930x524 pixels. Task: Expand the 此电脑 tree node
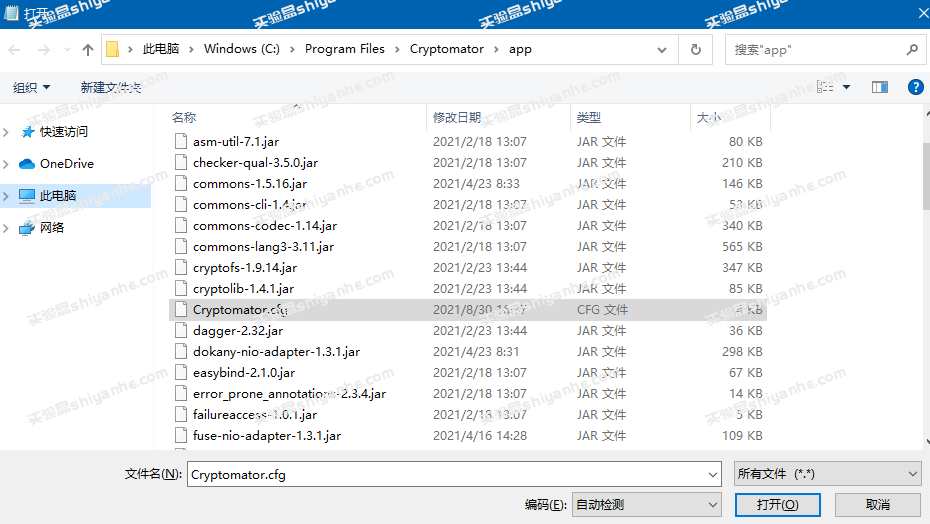click(7, 196)
